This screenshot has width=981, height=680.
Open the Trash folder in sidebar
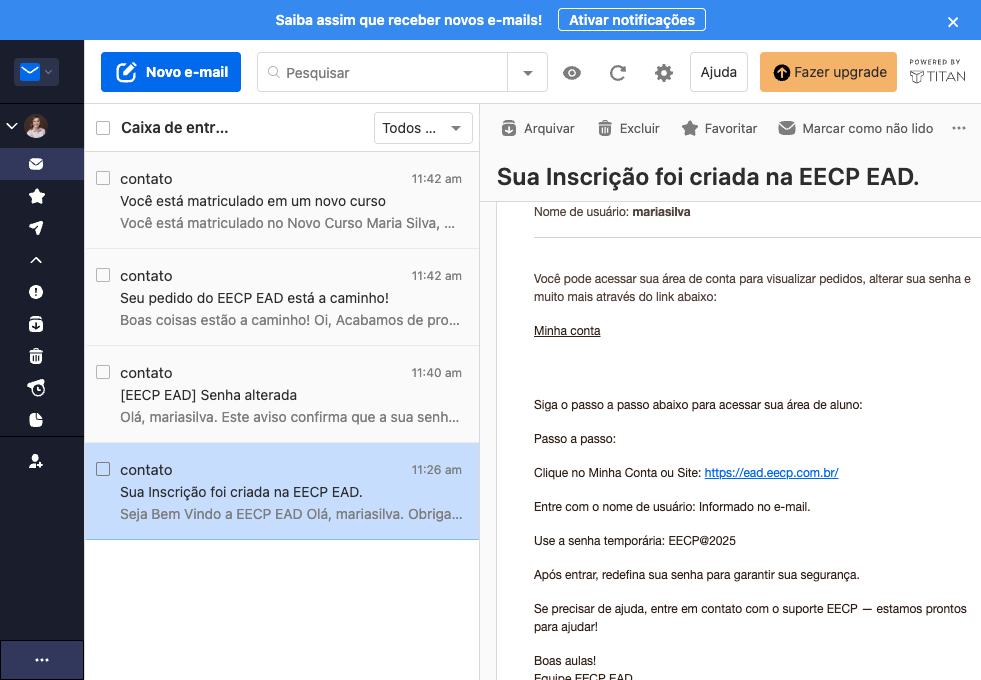pos(36,356)
